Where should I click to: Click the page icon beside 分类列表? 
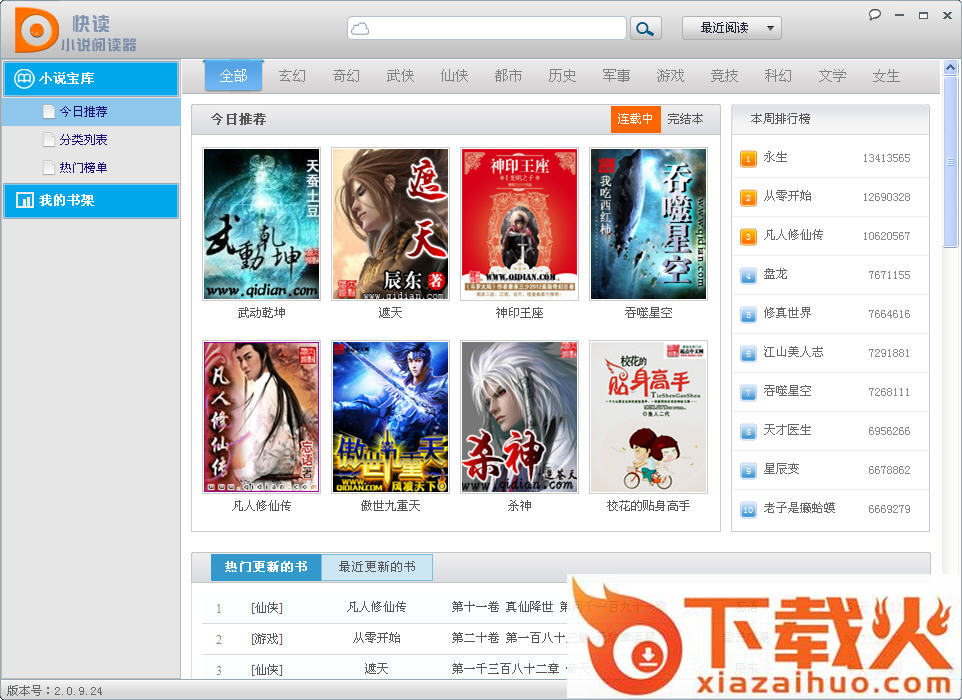click(x=49, y=140)
